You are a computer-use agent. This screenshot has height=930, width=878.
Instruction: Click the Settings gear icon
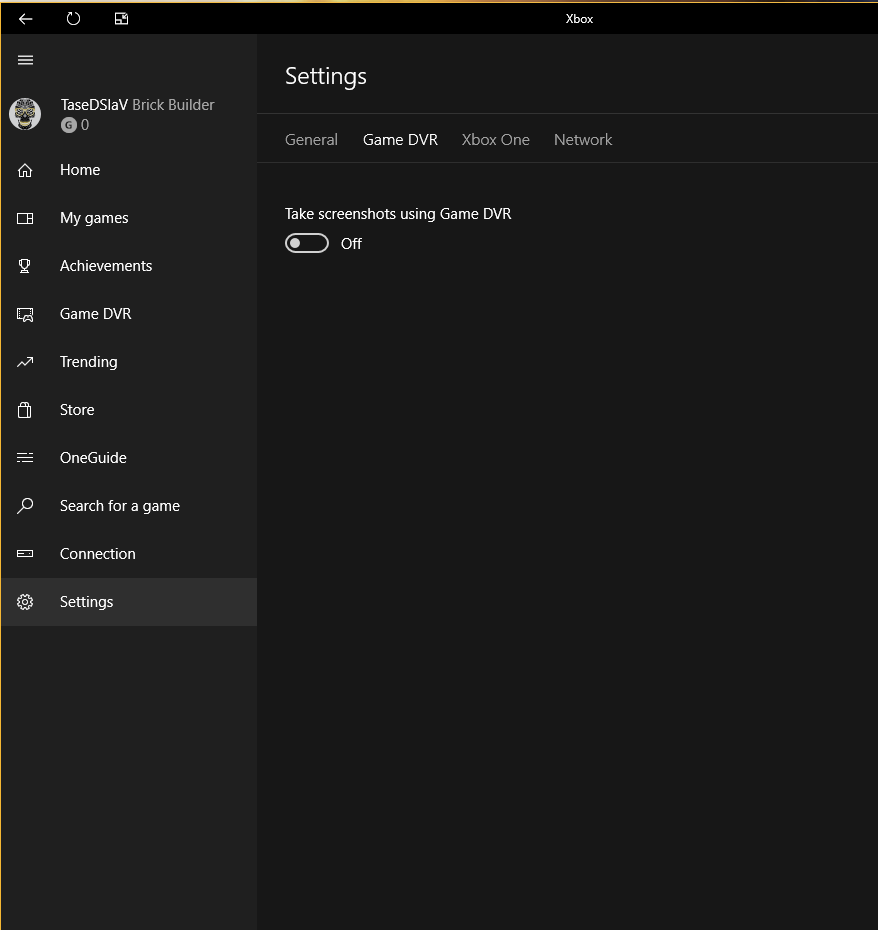pos(26,602)
